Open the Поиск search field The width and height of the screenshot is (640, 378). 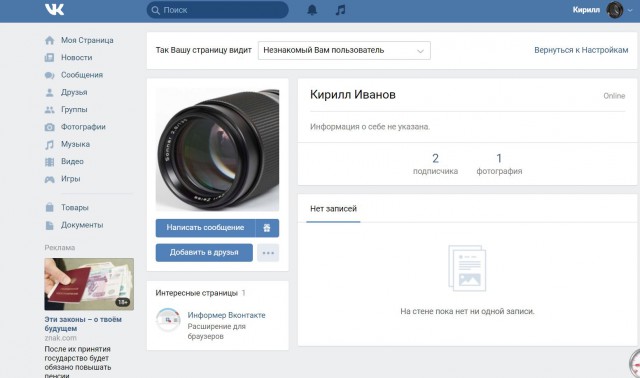[218, 10]
